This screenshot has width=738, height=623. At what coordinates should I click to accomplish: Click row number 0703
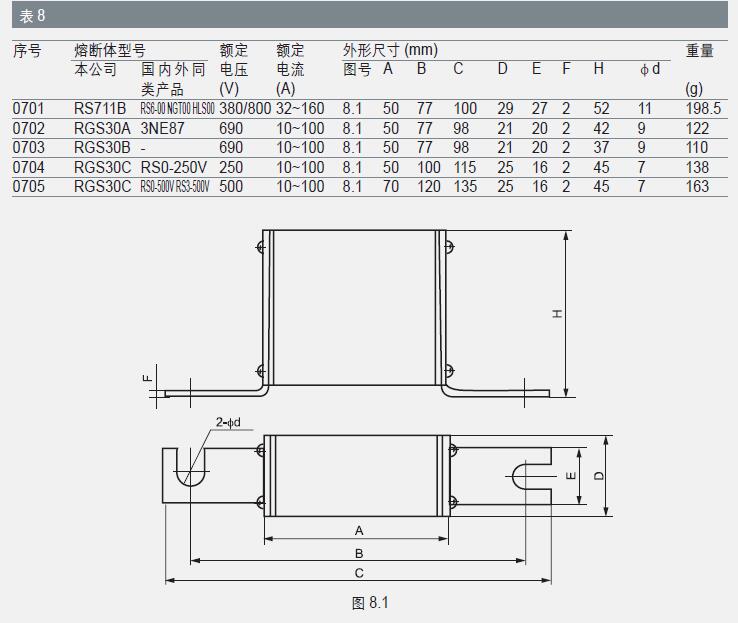[29, 148]
